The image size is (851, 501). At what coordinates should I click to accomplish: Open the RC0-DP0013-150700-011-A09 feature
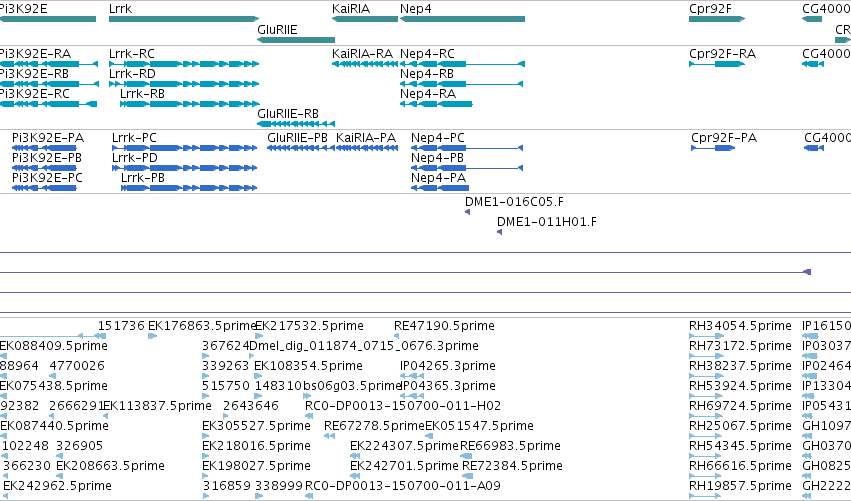403,486
